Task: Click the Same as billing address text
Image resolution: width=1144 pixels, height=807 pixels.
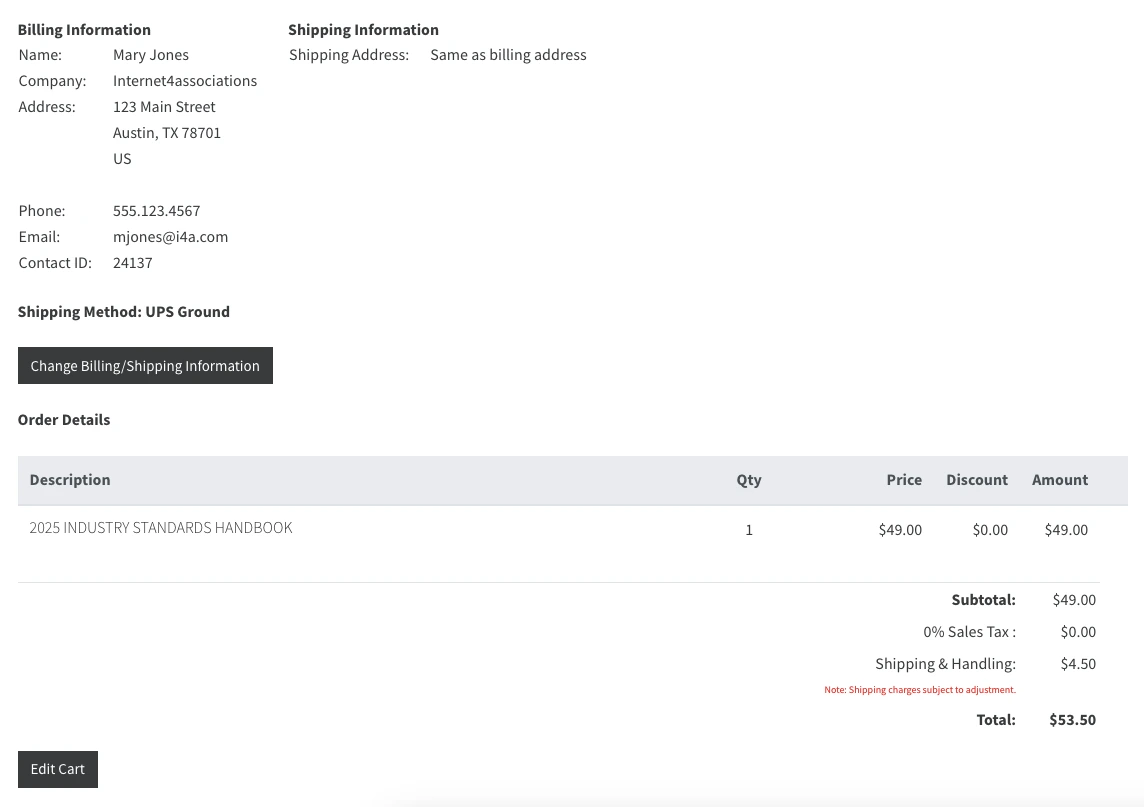Action: 508,55
